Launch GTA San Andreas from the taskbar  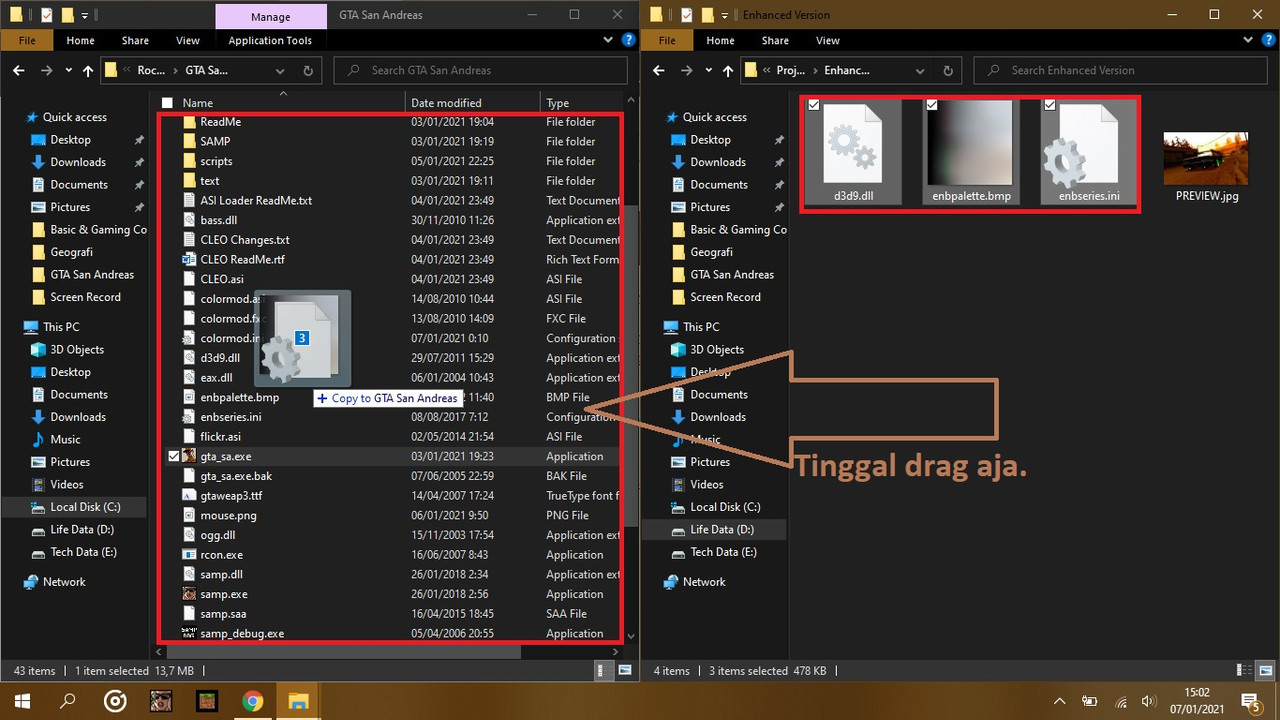click(160, 700)
